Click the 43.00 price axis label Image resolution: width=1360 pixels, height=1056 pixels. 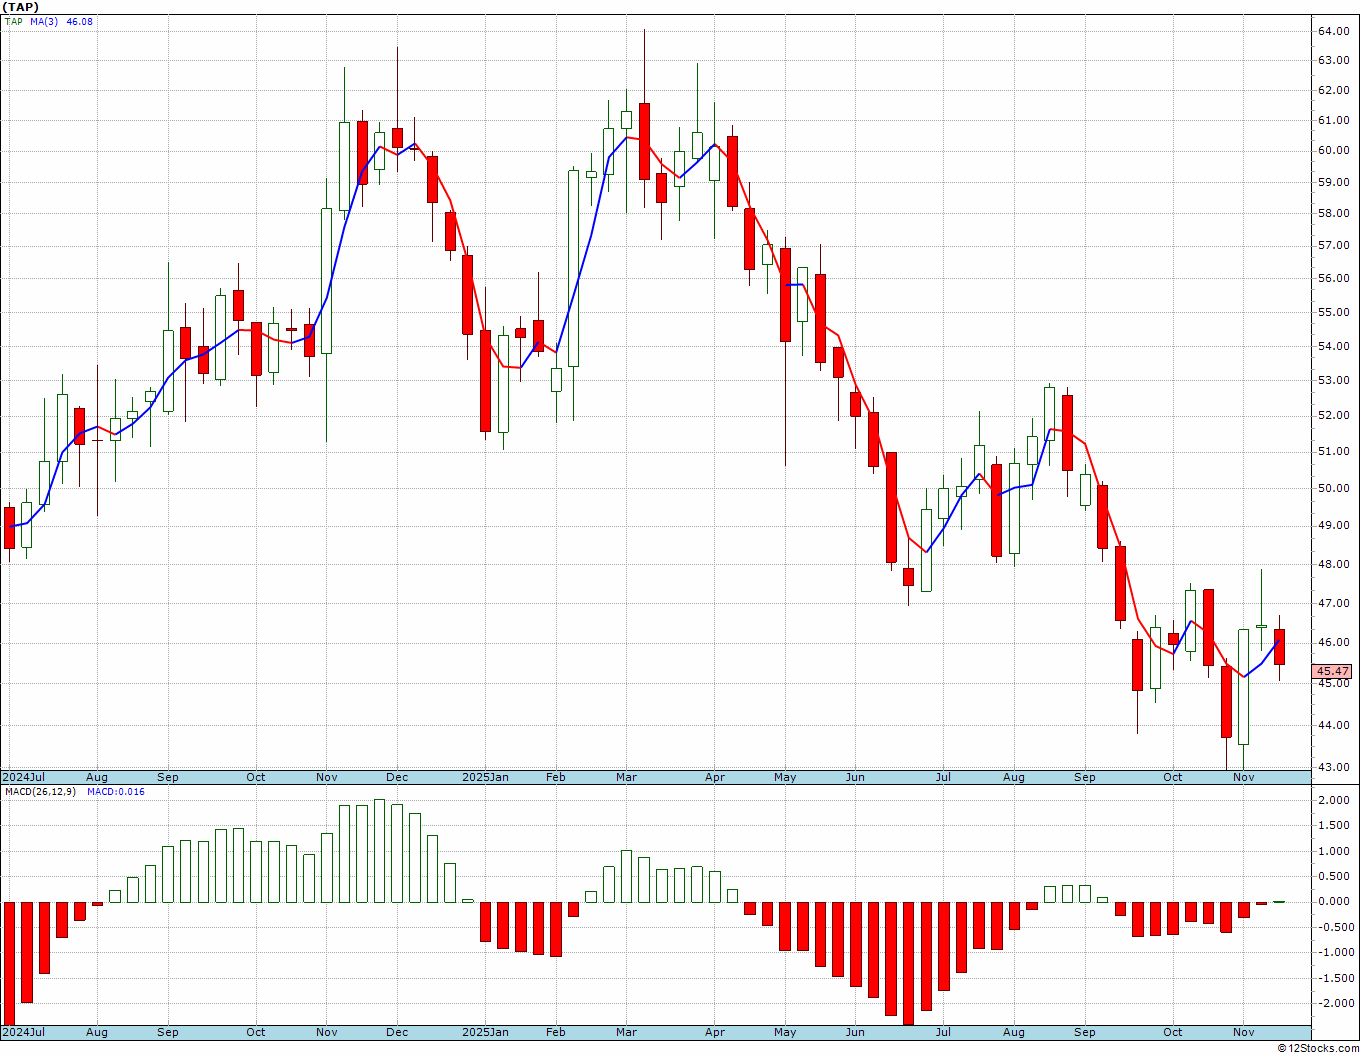click(1333, 767)
